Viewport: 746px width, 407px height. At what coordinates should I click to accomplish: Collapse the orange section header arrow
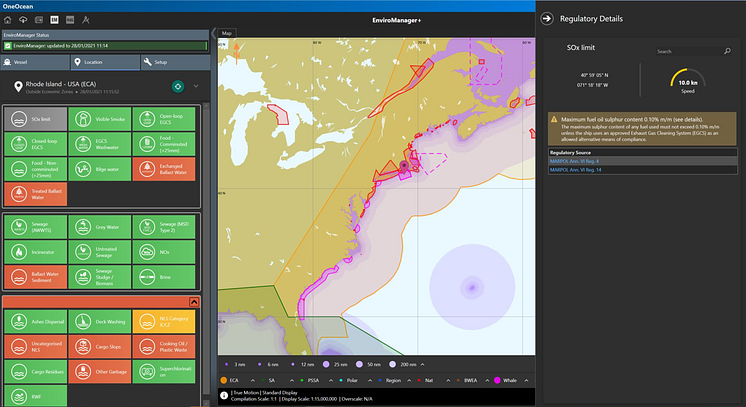coord(194,302)
